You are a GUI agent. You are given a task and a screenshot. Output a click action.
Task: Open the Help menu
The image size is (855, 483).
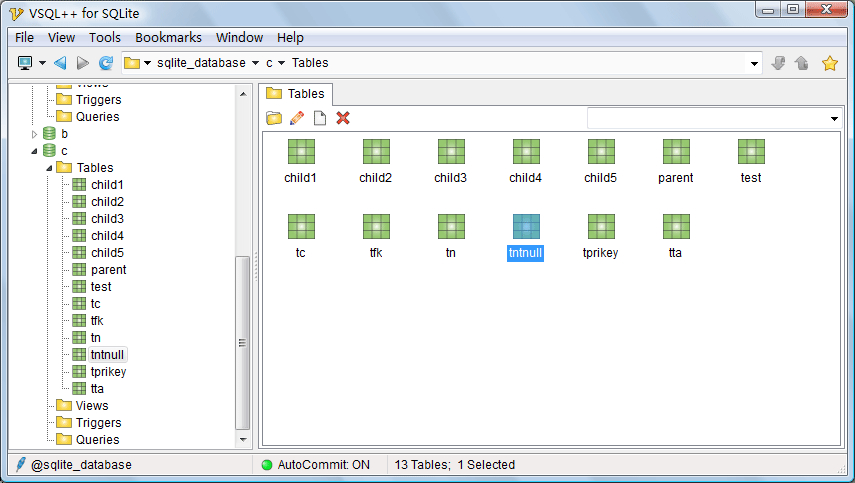click(290, 38)
